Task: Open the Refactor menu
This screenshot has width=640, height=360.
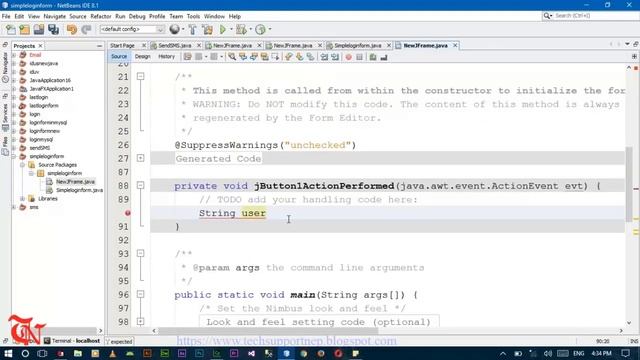Action: point(101,16)
